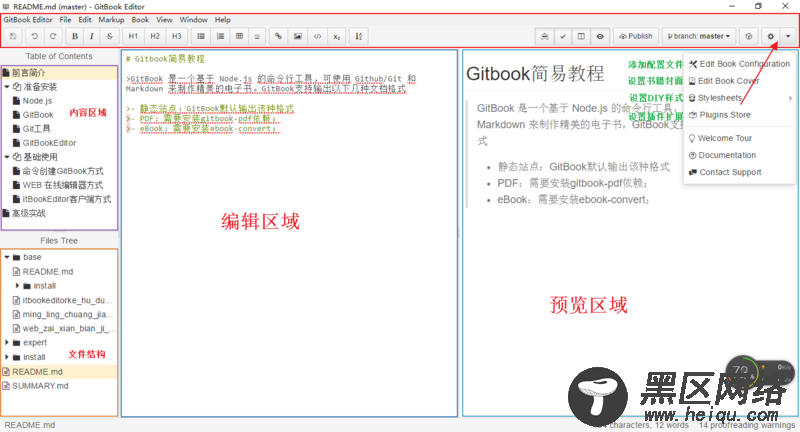Image resolution: width=800 pixels, height=432 pixels.
Task: Insert a horizontal rule
Action: [x=257, y=36]
